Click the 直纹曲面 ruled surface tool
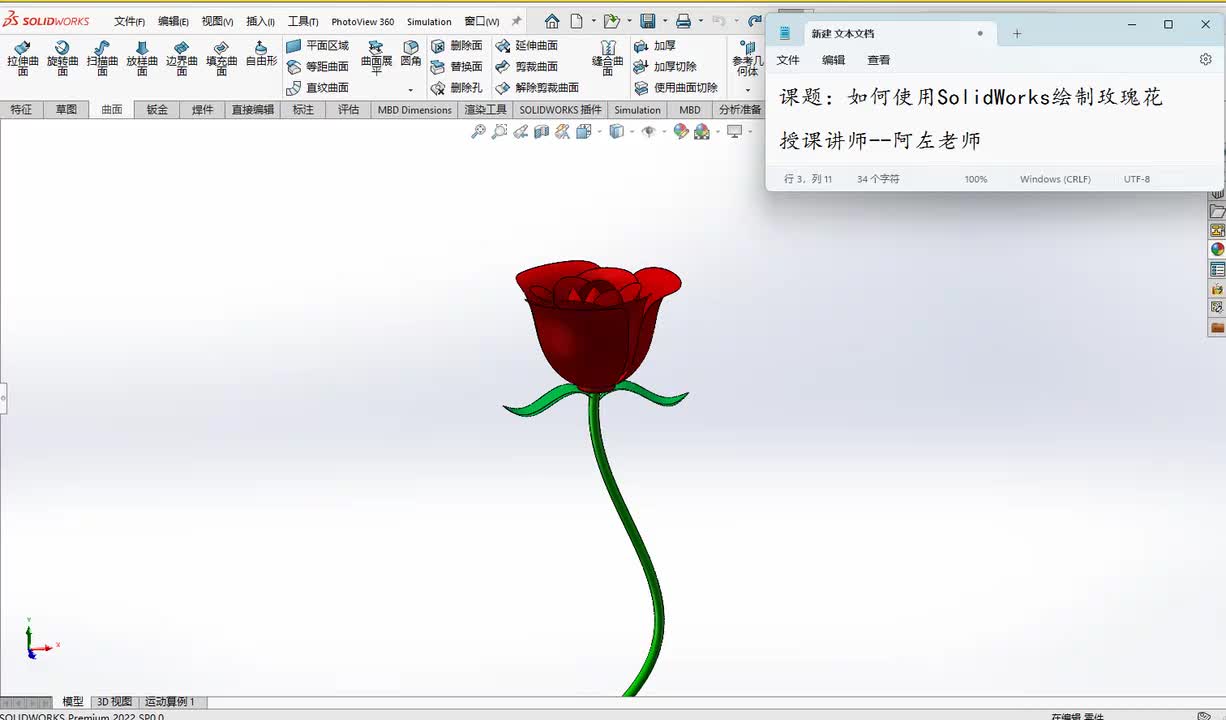This screenshot has width=1226, height=720. click(x=317, y=88)
